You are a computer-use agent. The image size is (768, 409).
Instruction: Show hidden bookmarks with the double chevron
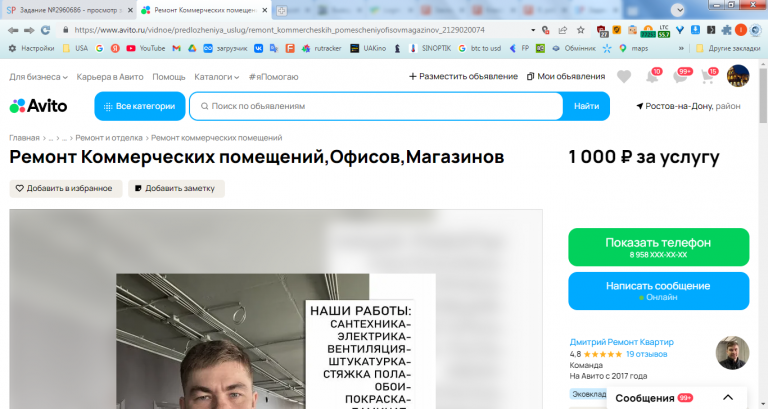[x=681, y=48]
